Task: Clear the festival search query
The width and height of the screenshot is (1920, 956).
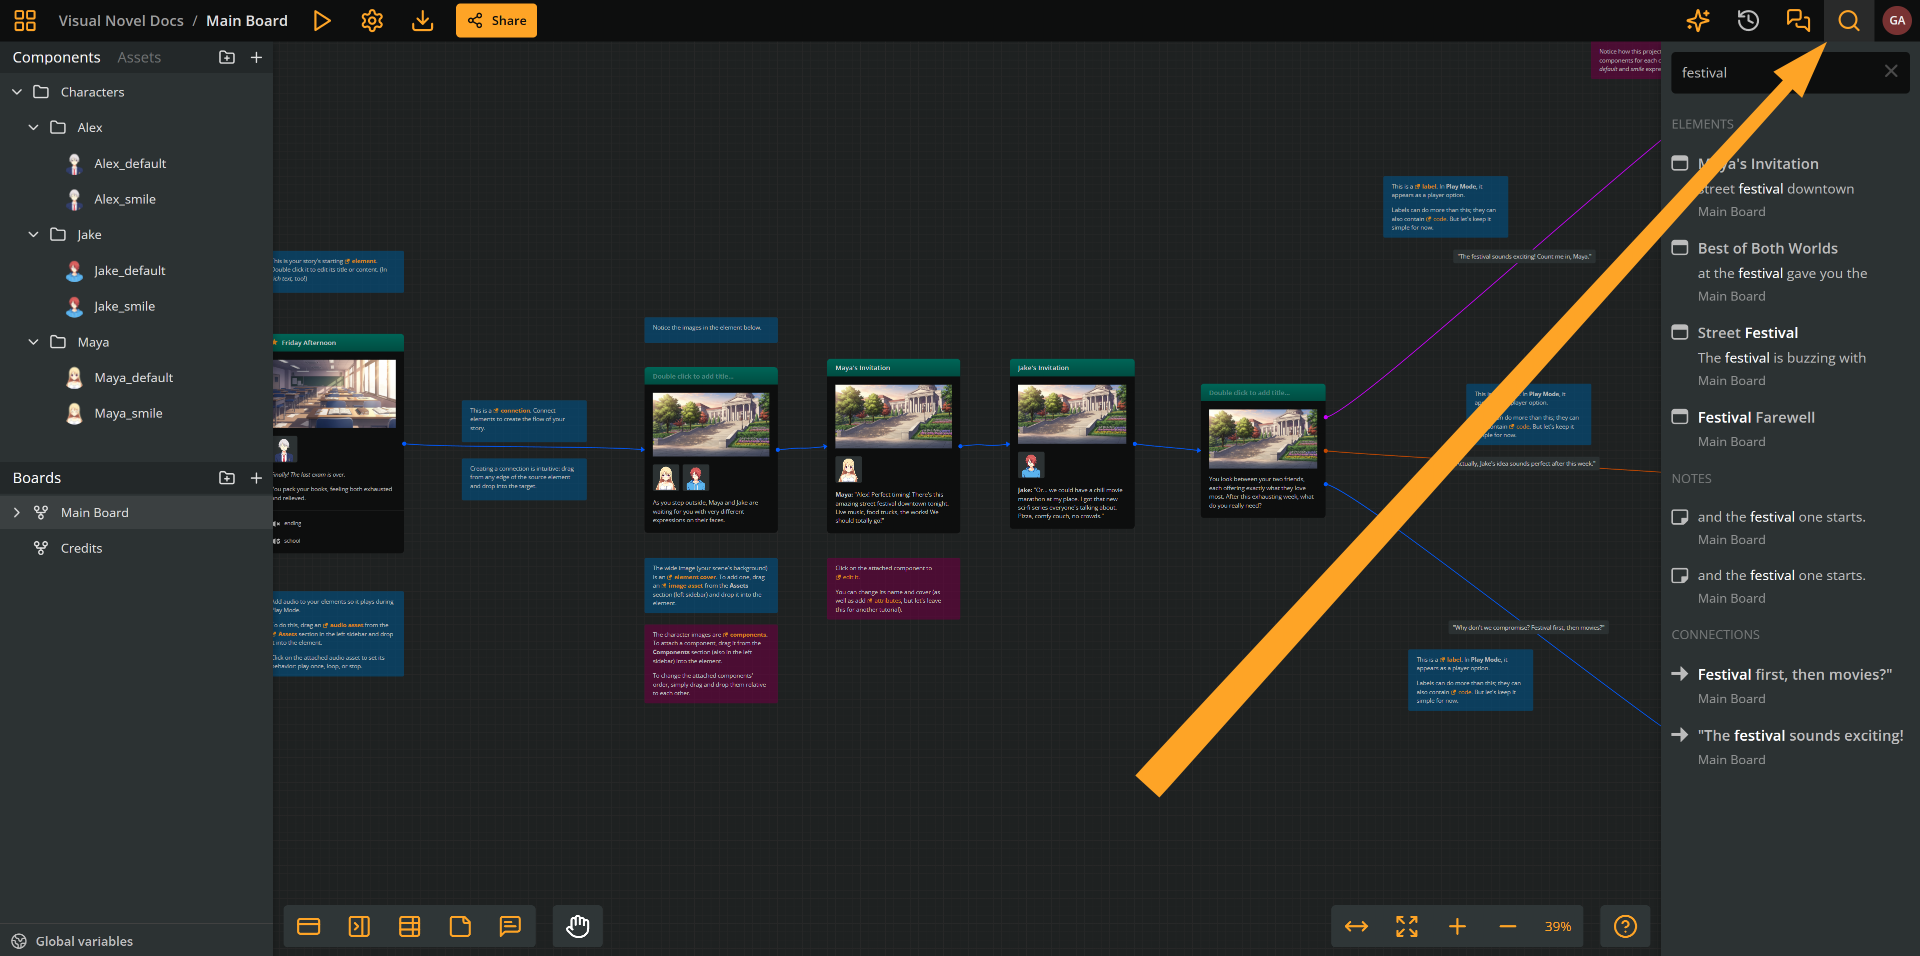Action: pyautogui.click(x=1890, y=71)
